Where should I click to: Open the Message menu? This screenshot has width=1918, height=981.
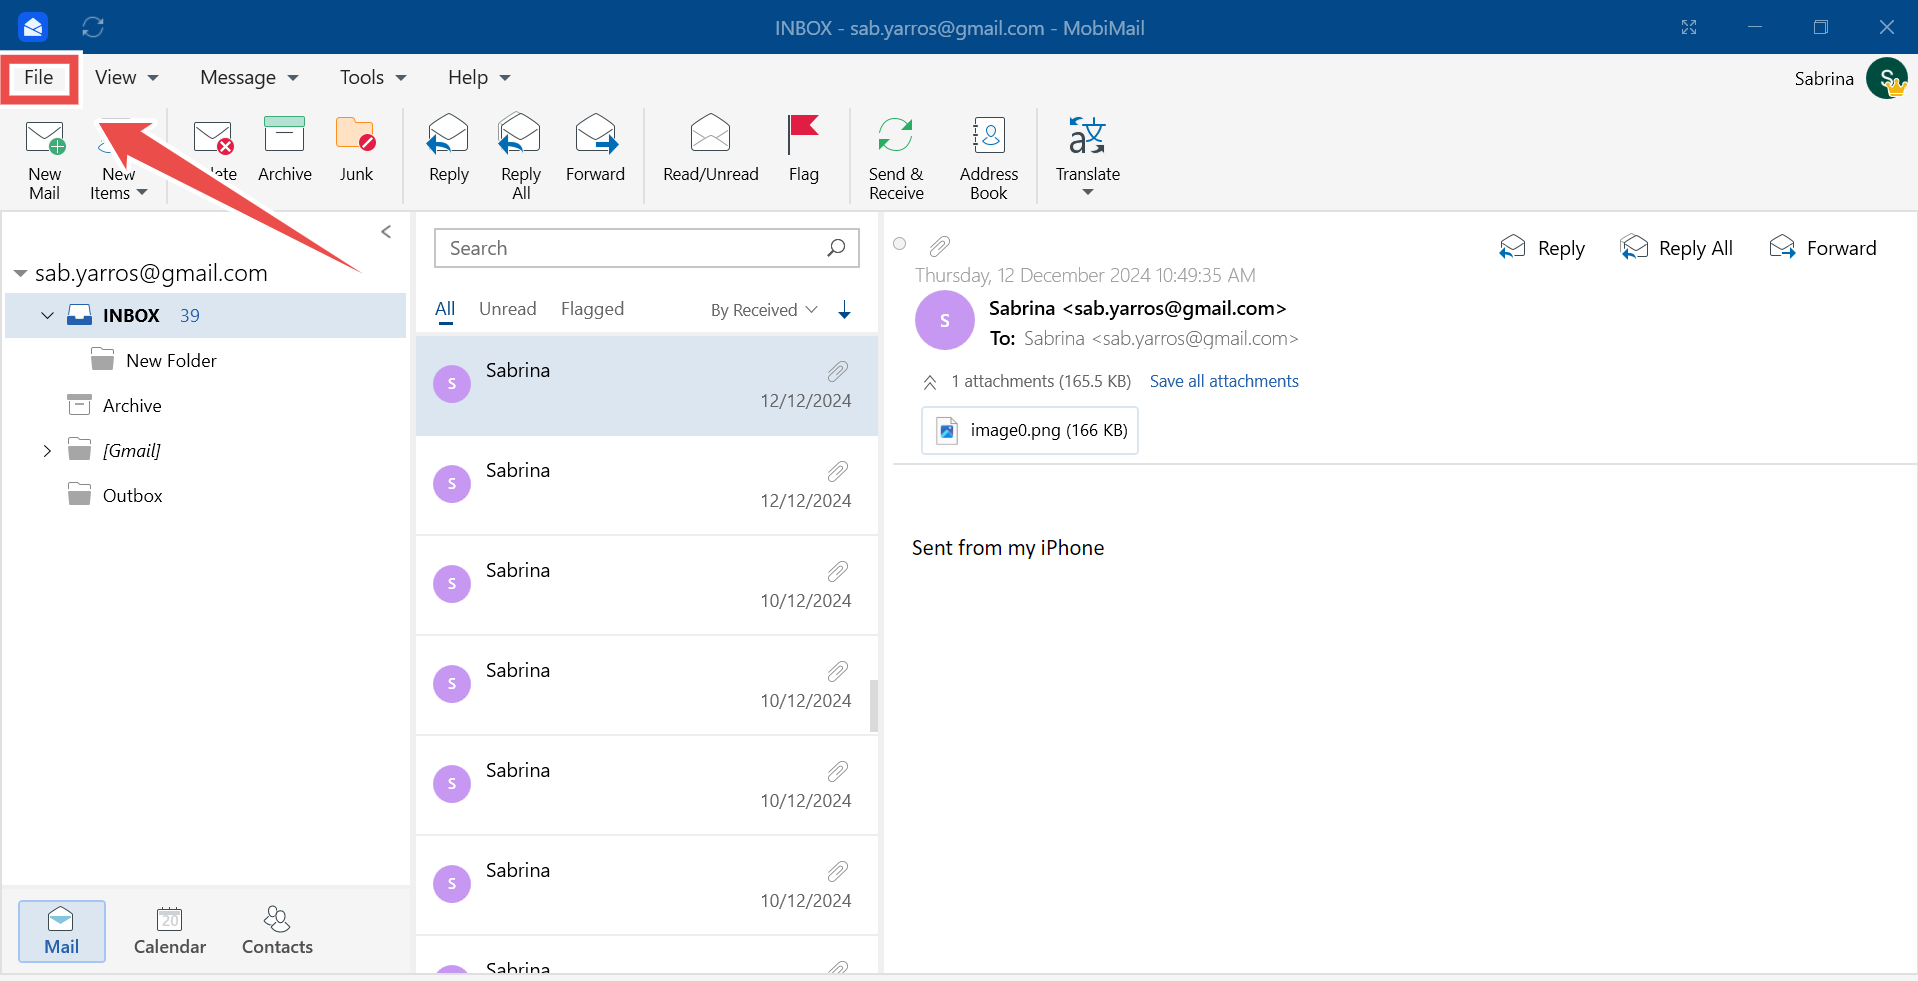[249, 78]
